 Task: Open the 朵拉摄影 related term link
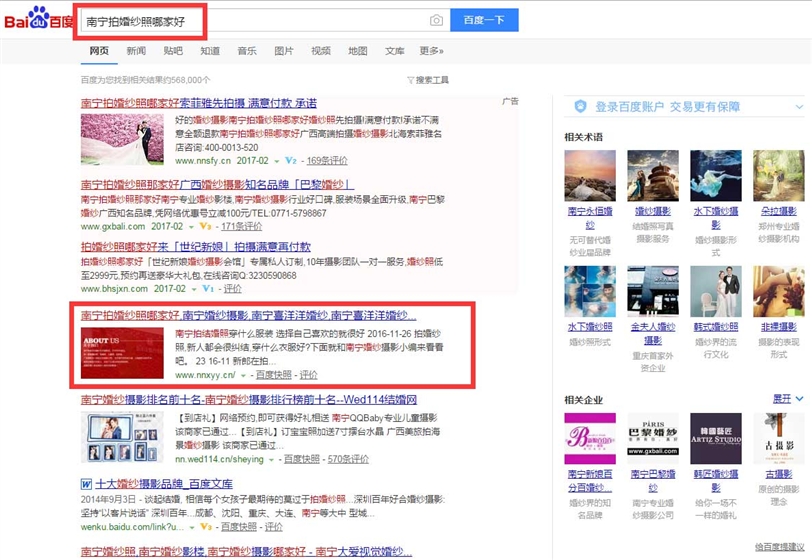coord(778,211)
